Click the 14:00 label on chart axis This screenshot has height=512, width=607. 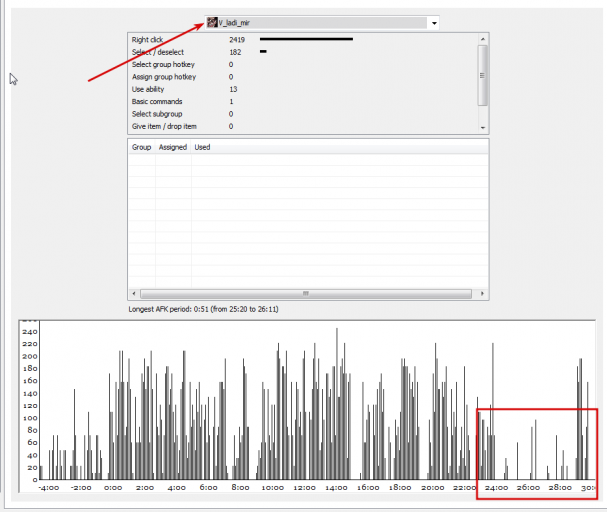[x=336, y=488]
